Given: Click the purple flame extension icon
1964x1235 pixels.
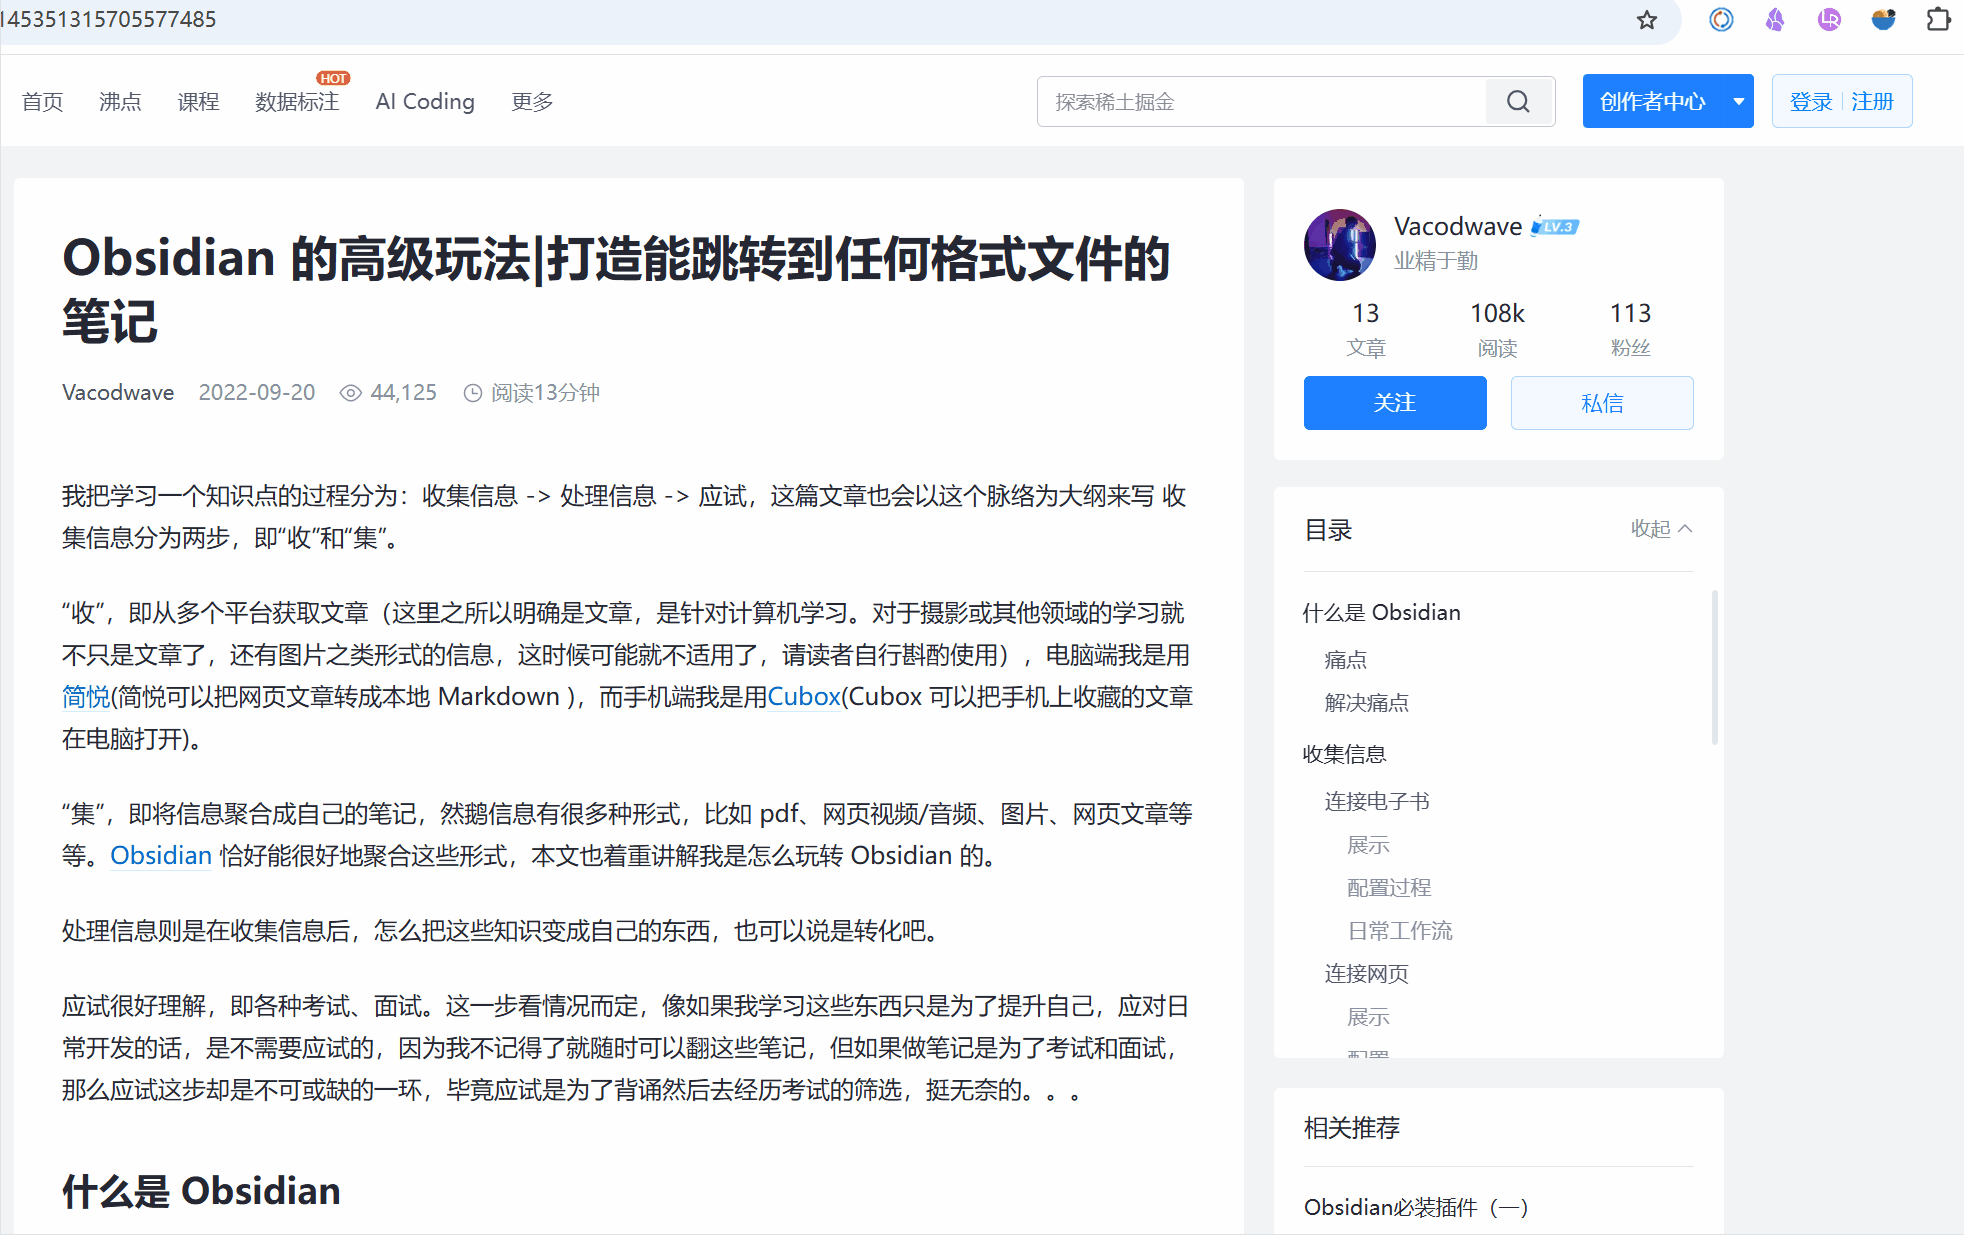Looking at the screenshot, I should [x=1775, y=20].
